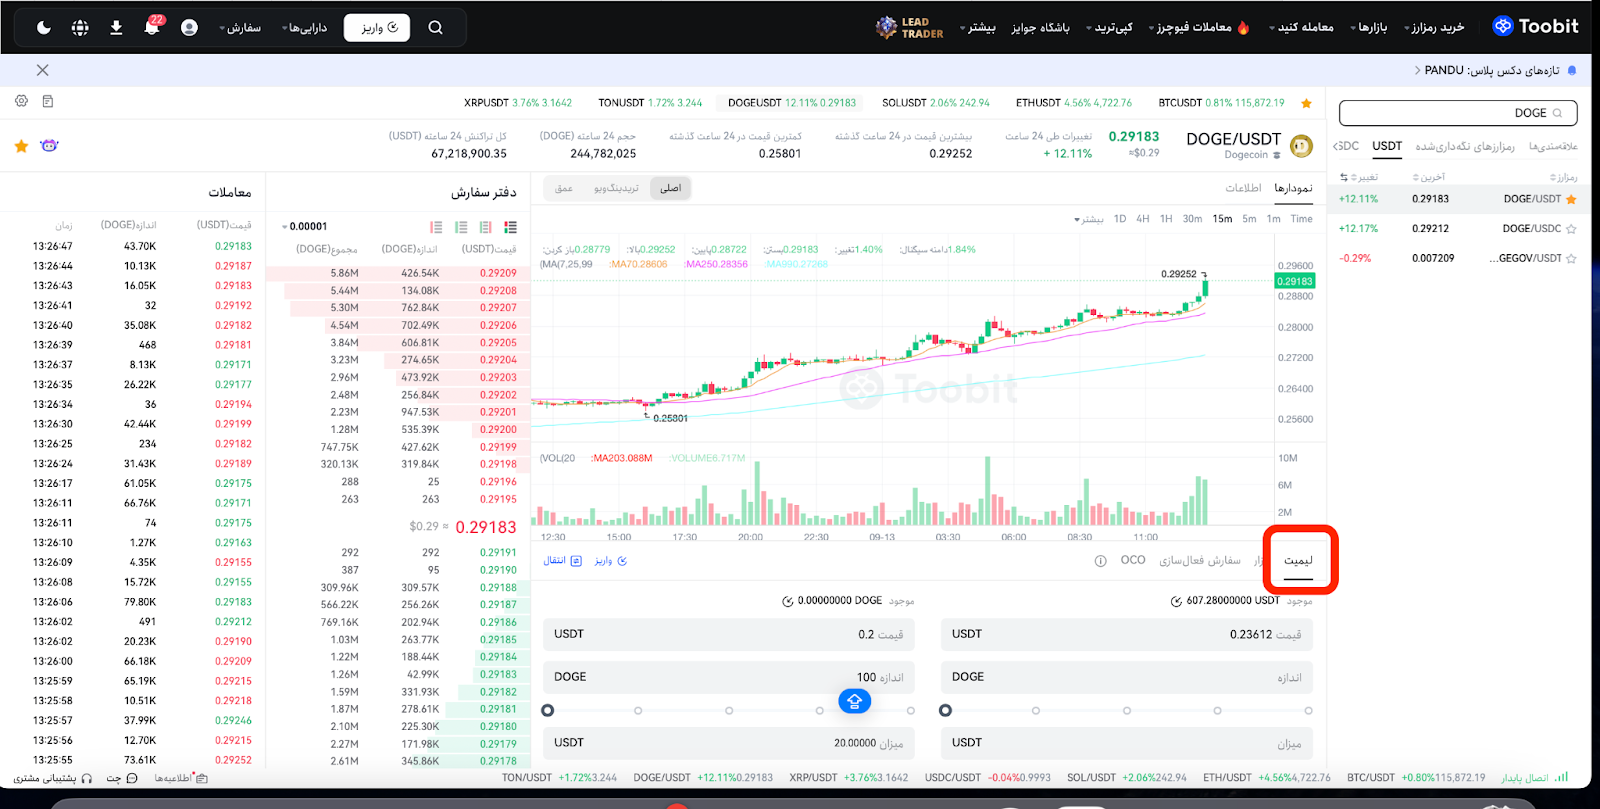Expand the سفارش (orders) dropdown

[240, 28]
